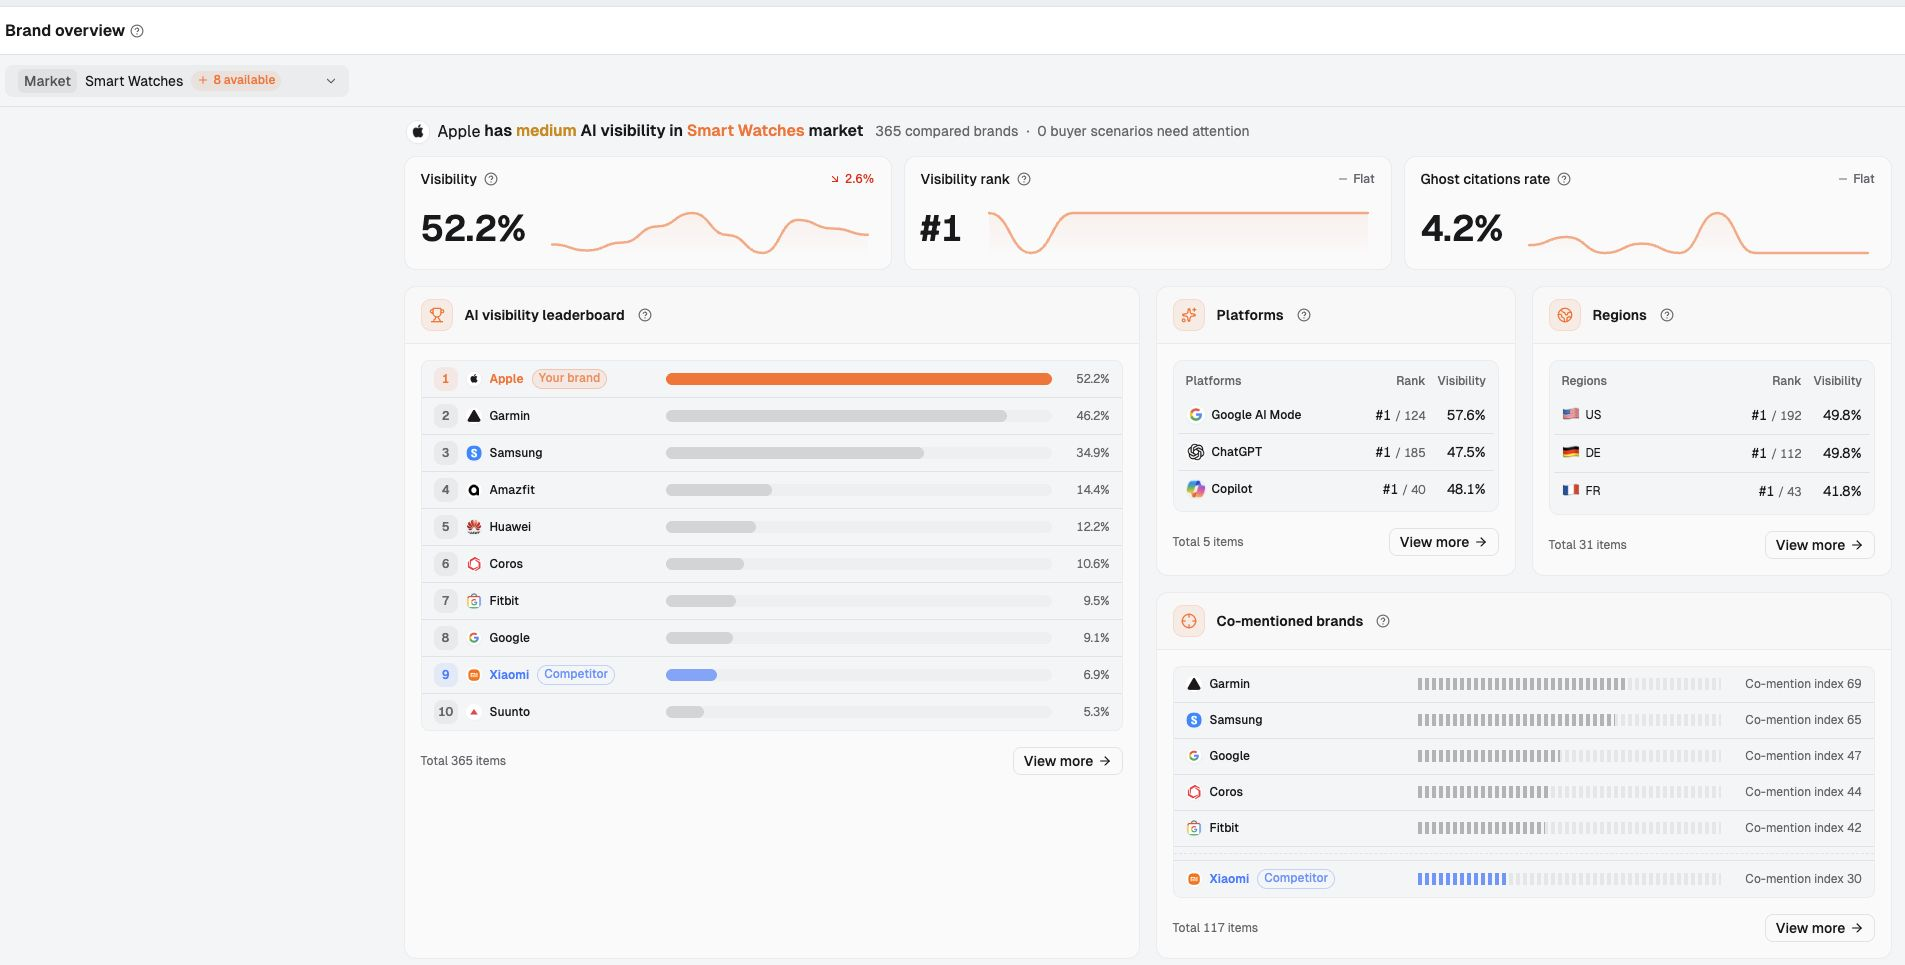Image resolution: width=1905 pixels, height=965 pixels.
Task: Click the Regions panel help icon
Action: pyautogui.click(x=1667, y=315)
